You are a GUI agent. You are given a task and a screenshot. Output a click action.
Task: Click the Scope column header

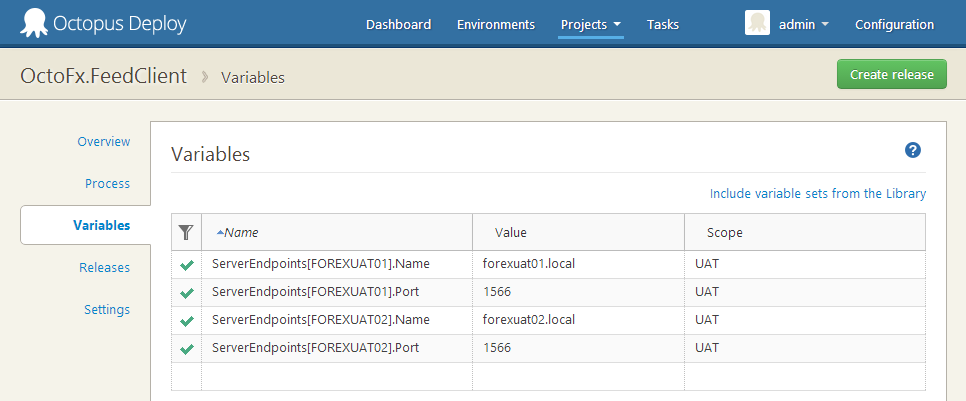click(805, 232)
